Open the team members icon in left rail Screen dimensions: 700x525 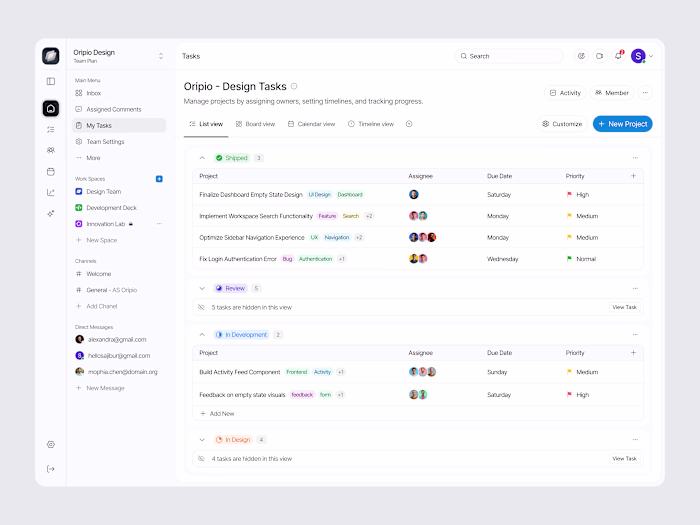51,150
